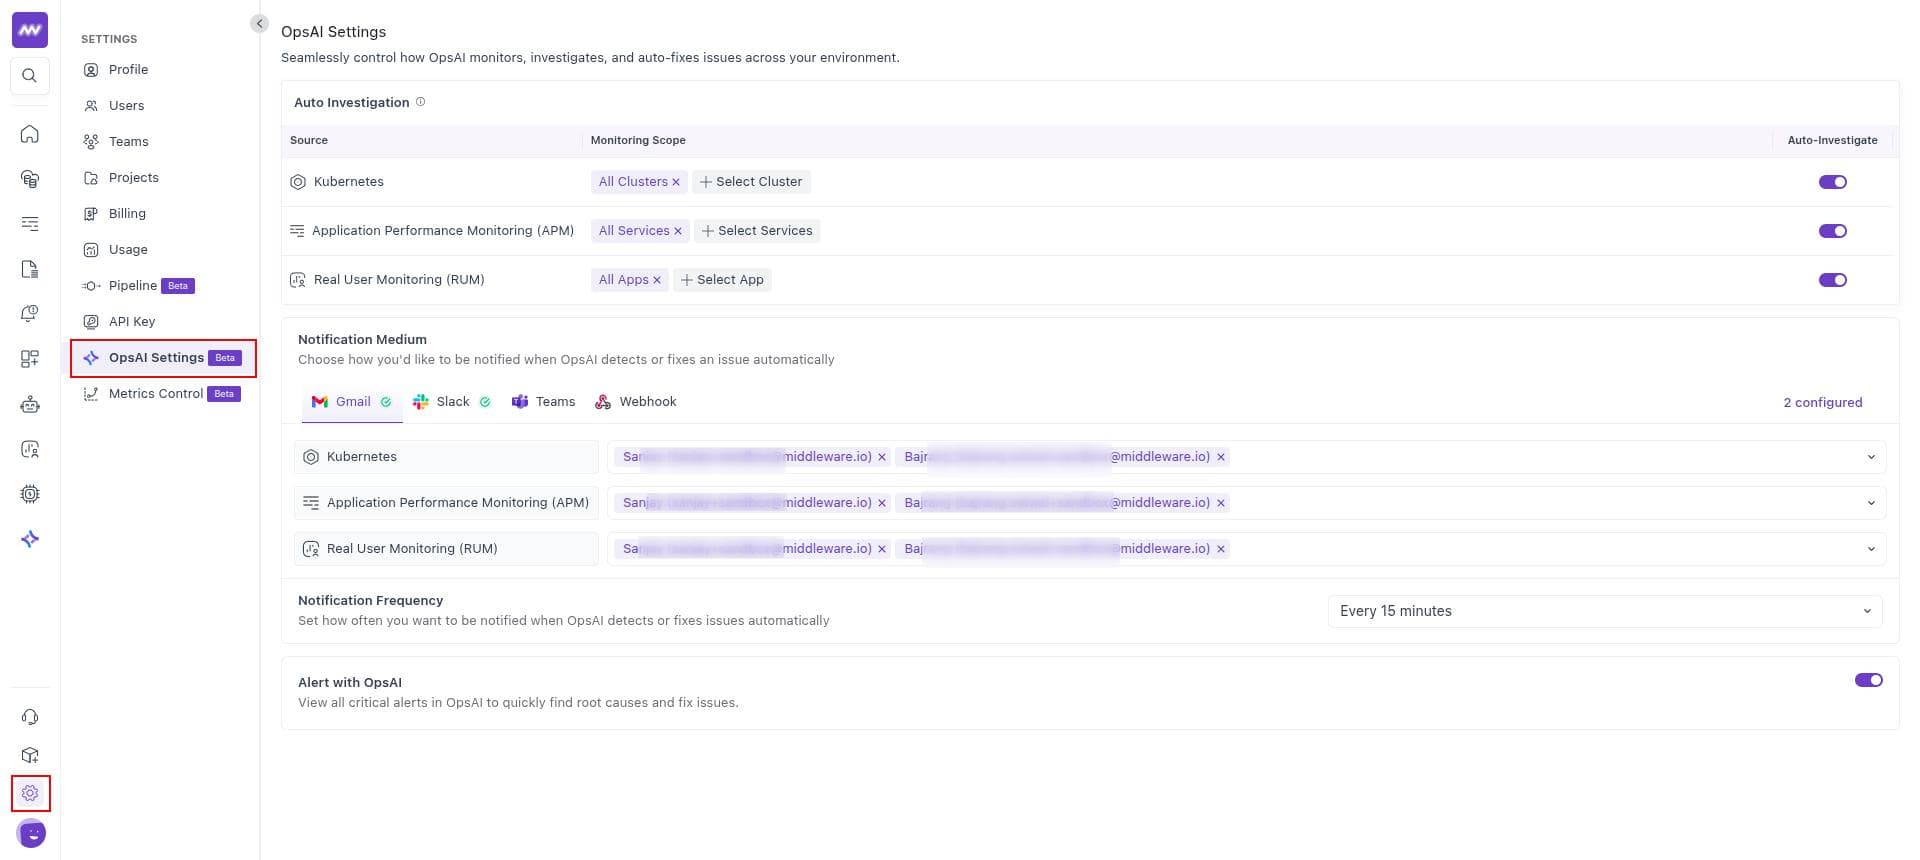Switch to the Gmail tab
The width and height of the screenshot is (1920, 860).
(x=351, y=402)
